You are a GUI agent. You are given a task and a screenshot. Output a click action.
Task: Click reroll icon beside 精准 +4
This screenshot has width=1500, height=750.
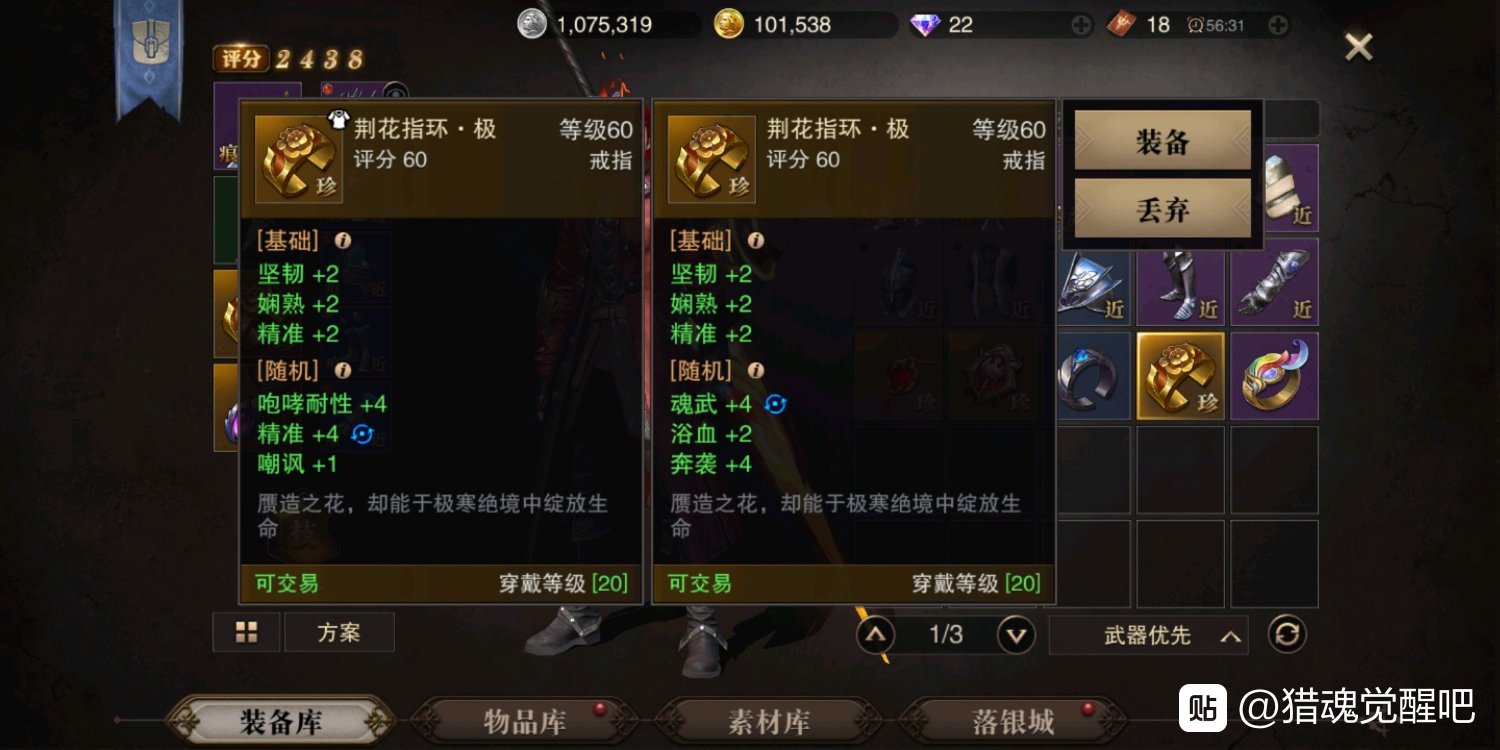tap(362, 434)
